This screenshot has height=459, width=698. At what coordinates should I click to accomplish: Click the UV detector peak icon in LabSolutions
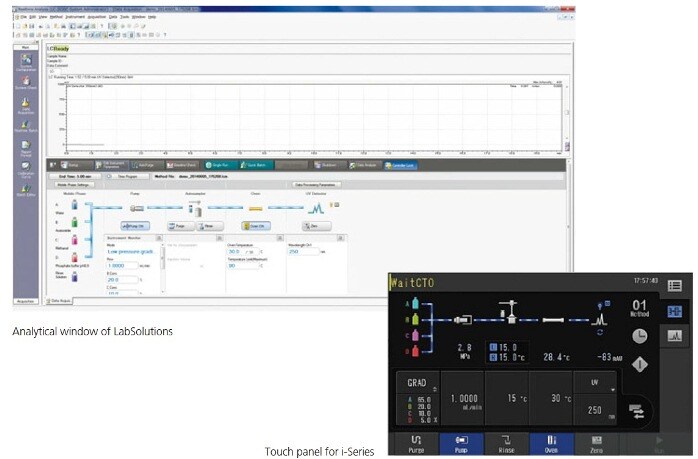316,208
